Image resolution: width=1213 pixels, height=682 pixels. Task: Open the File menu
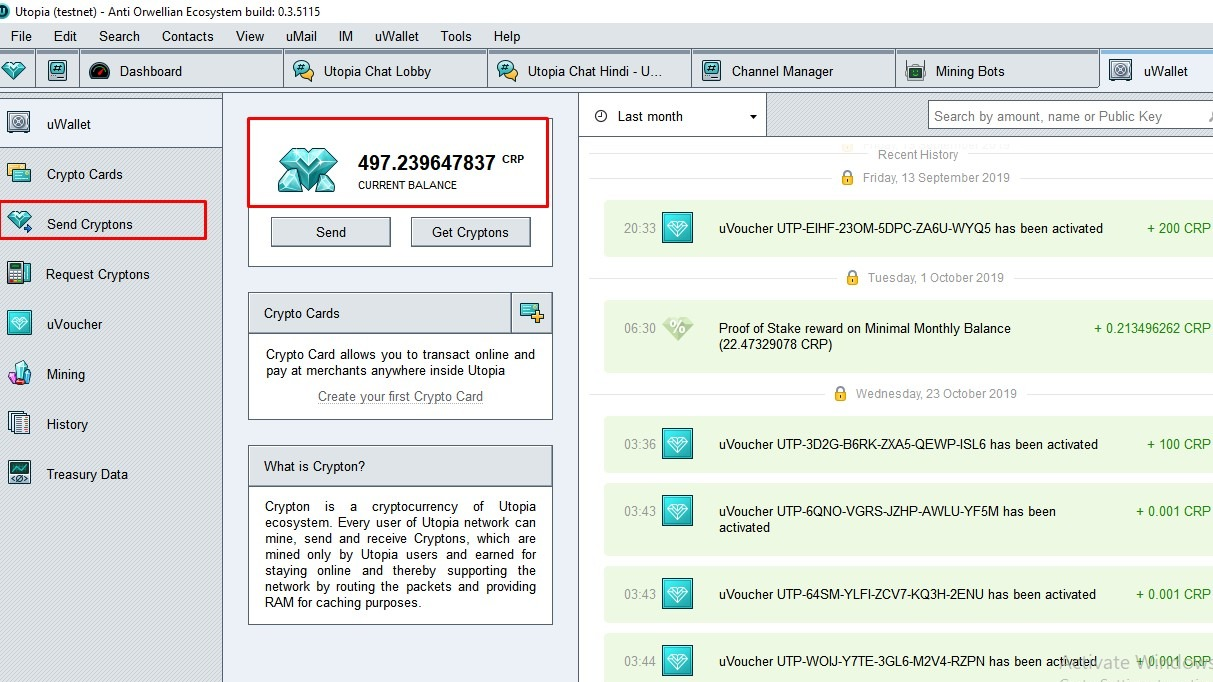pos(21,36)
